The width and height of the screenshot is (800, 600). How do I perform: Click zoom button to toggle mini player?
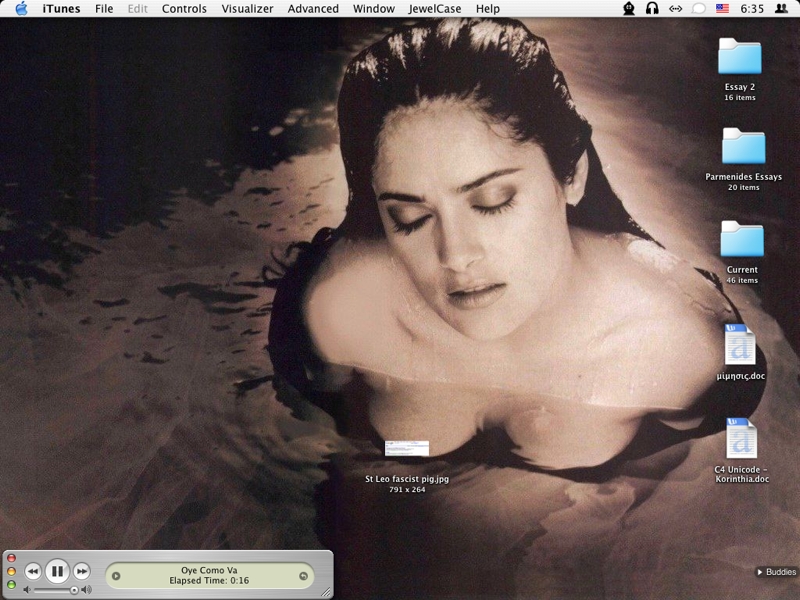(11, 584)
